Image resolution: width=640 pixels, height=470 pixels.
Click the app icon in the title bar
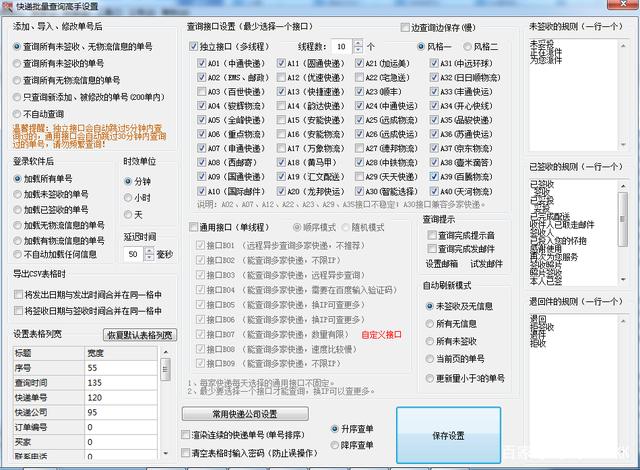pyautogui.click(x=8, y=8)
